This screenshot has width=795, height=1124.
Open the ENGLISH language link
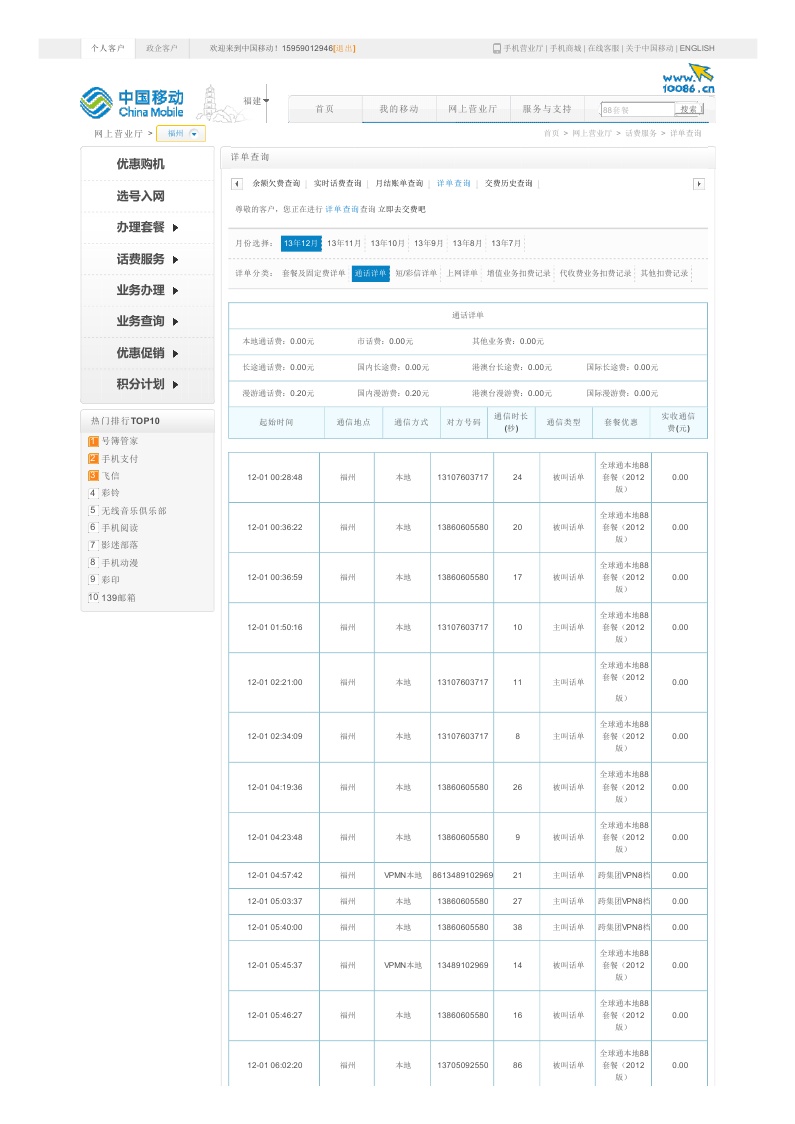pyautogui.click(x=697, y=49)
